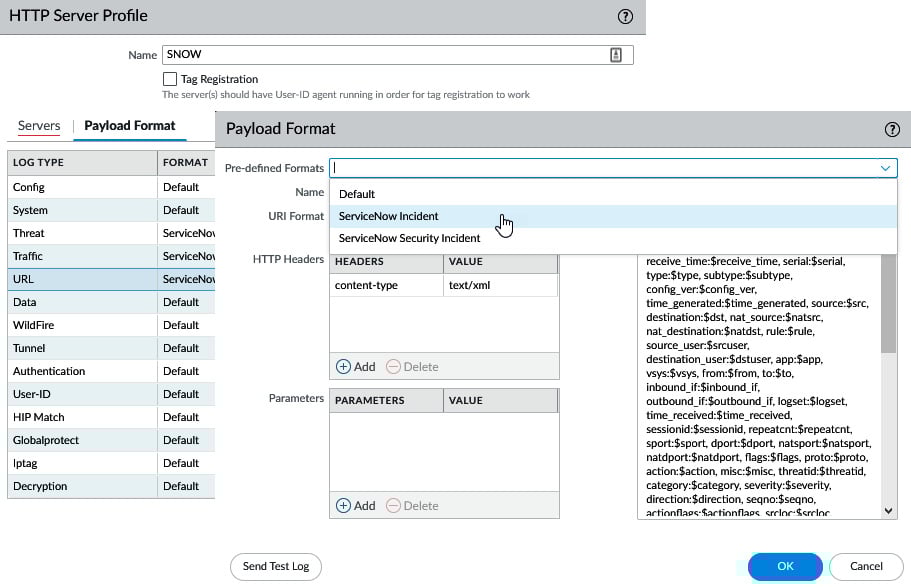911x587 pixels.
Task: Click inside the payload text area
Action: coord(759,386)
